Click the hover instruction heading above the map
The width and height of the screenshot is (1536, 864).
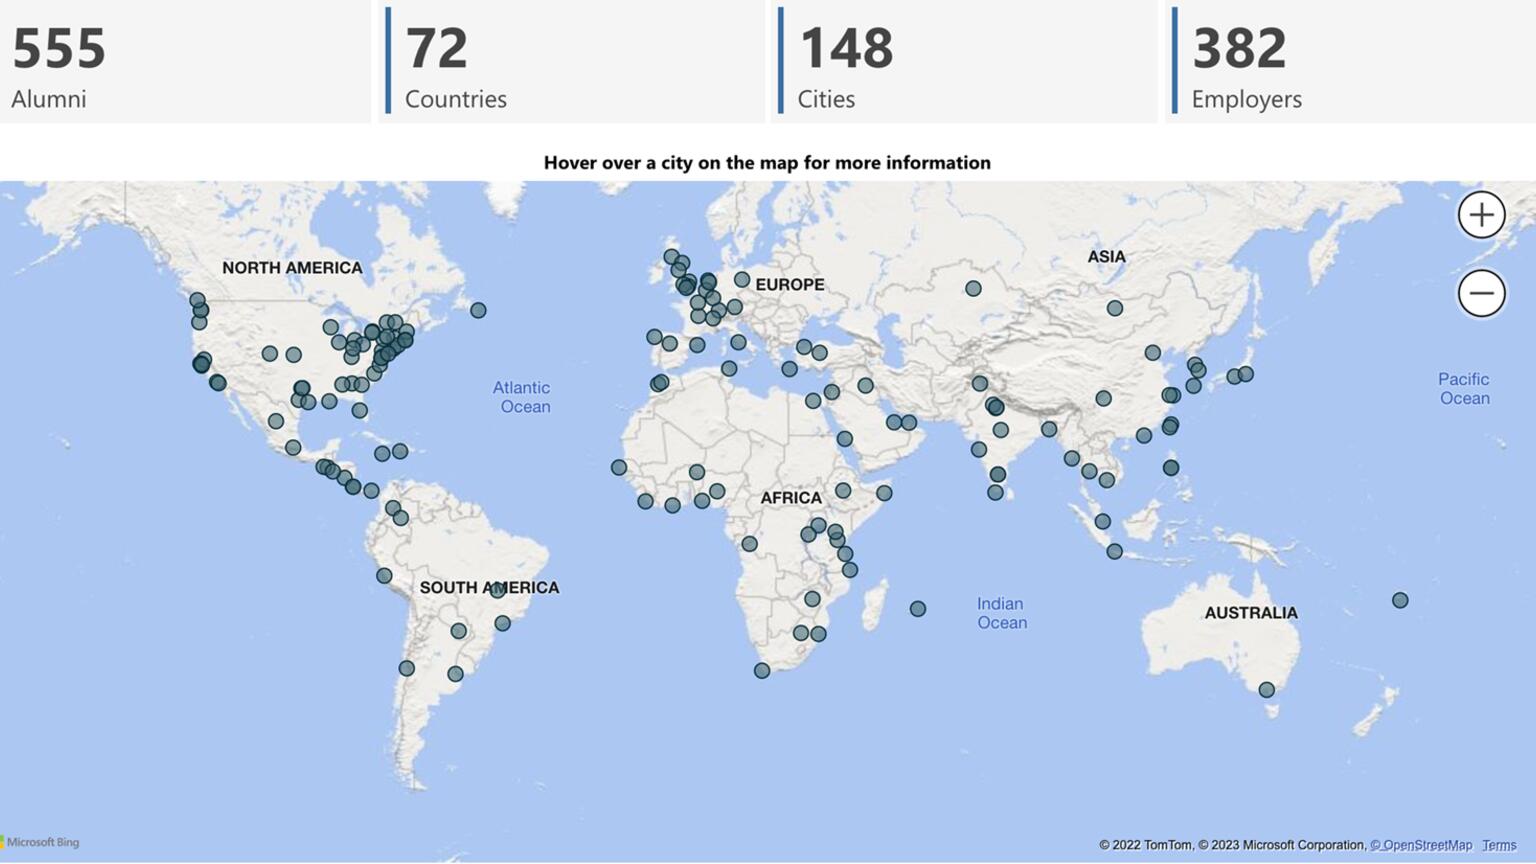(768, 162)
